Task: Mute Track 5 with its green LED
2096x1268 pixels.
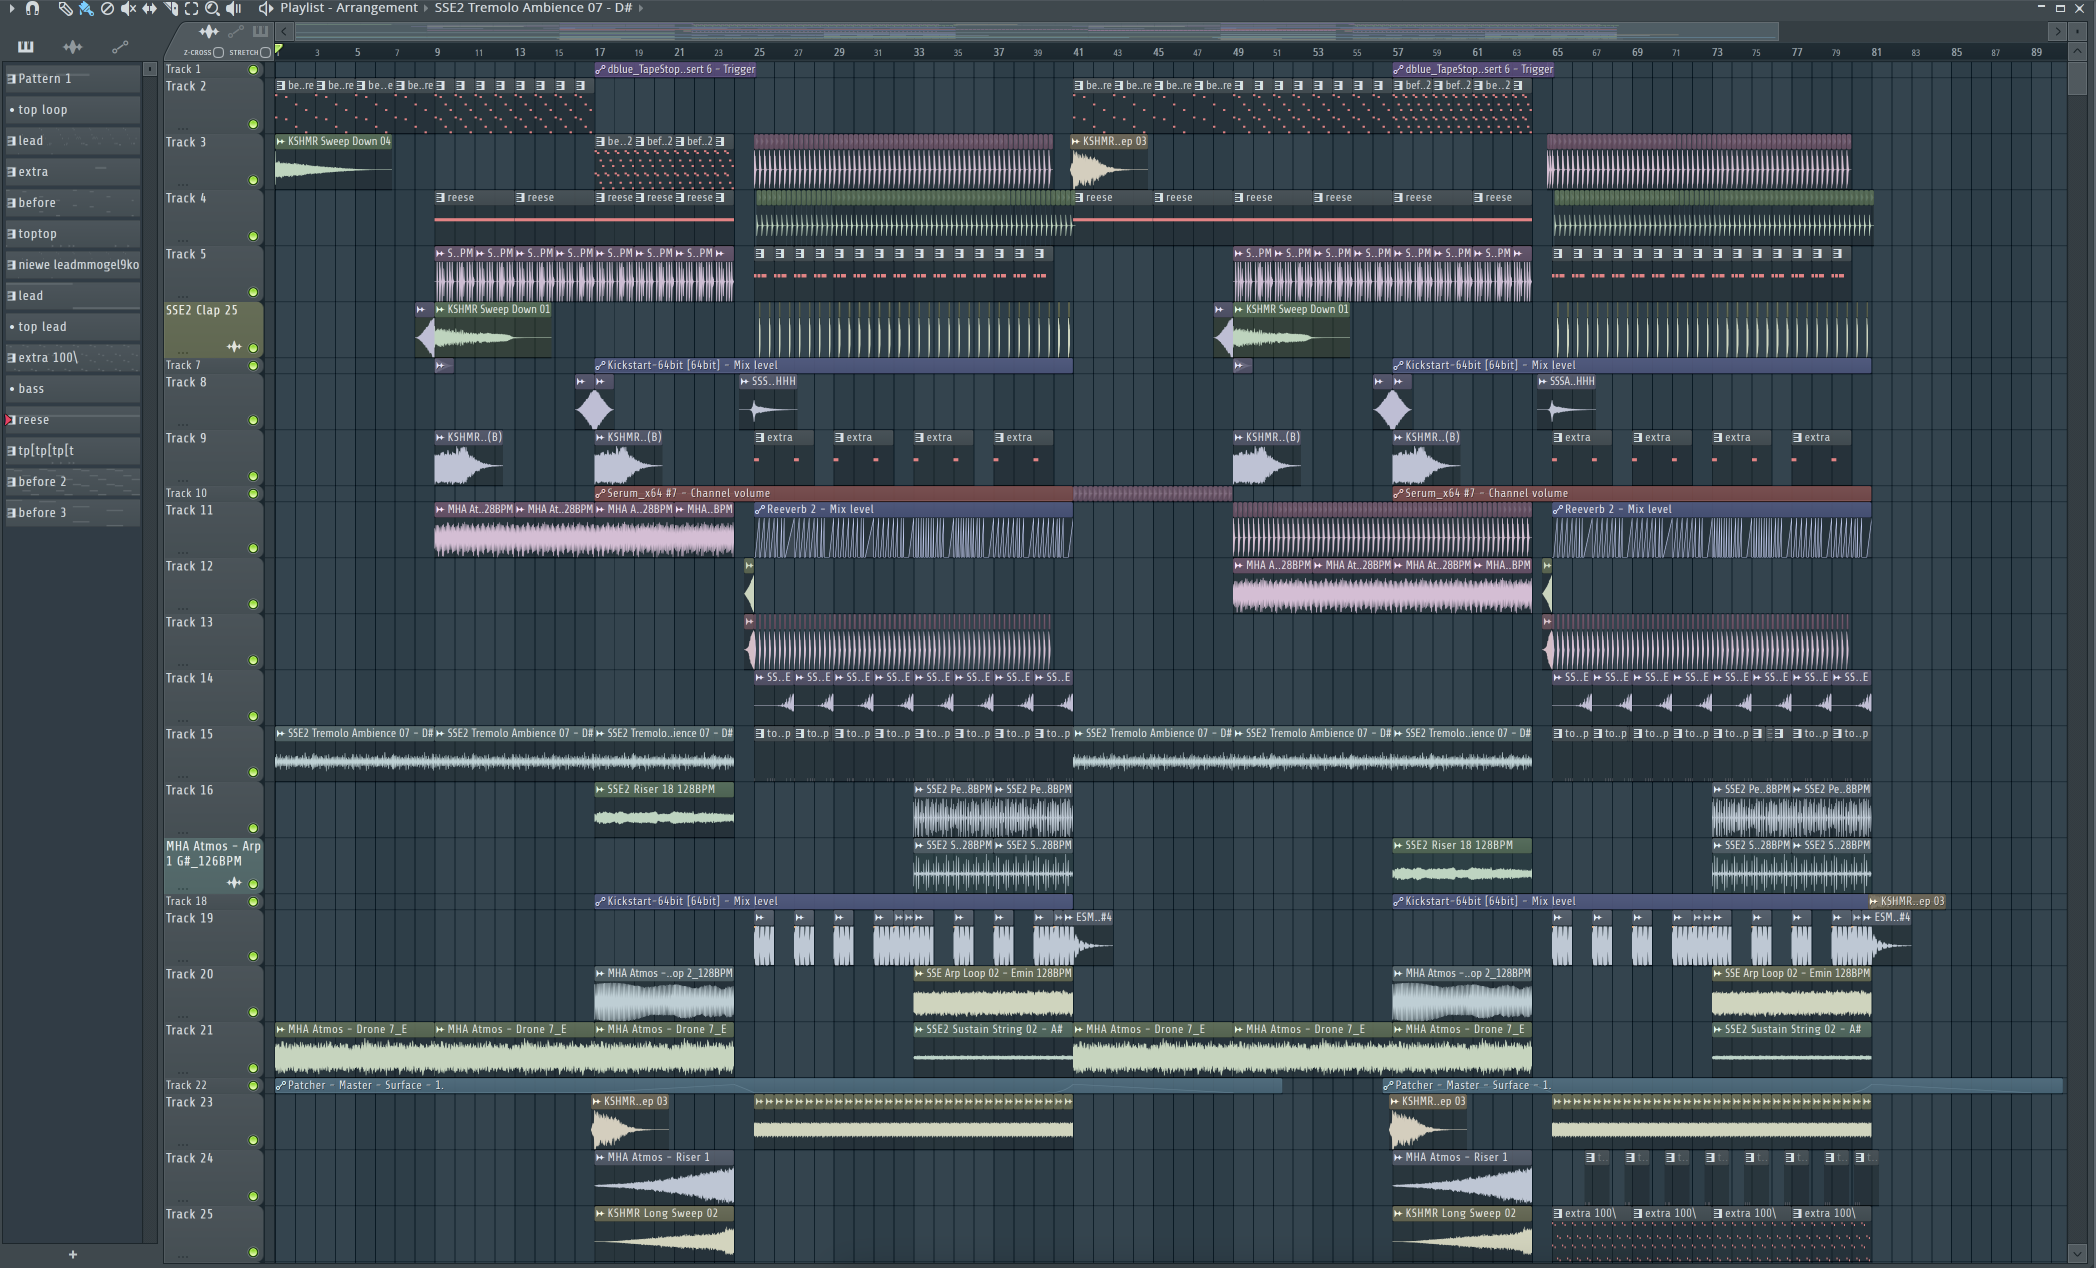Action: coord(253,292)
